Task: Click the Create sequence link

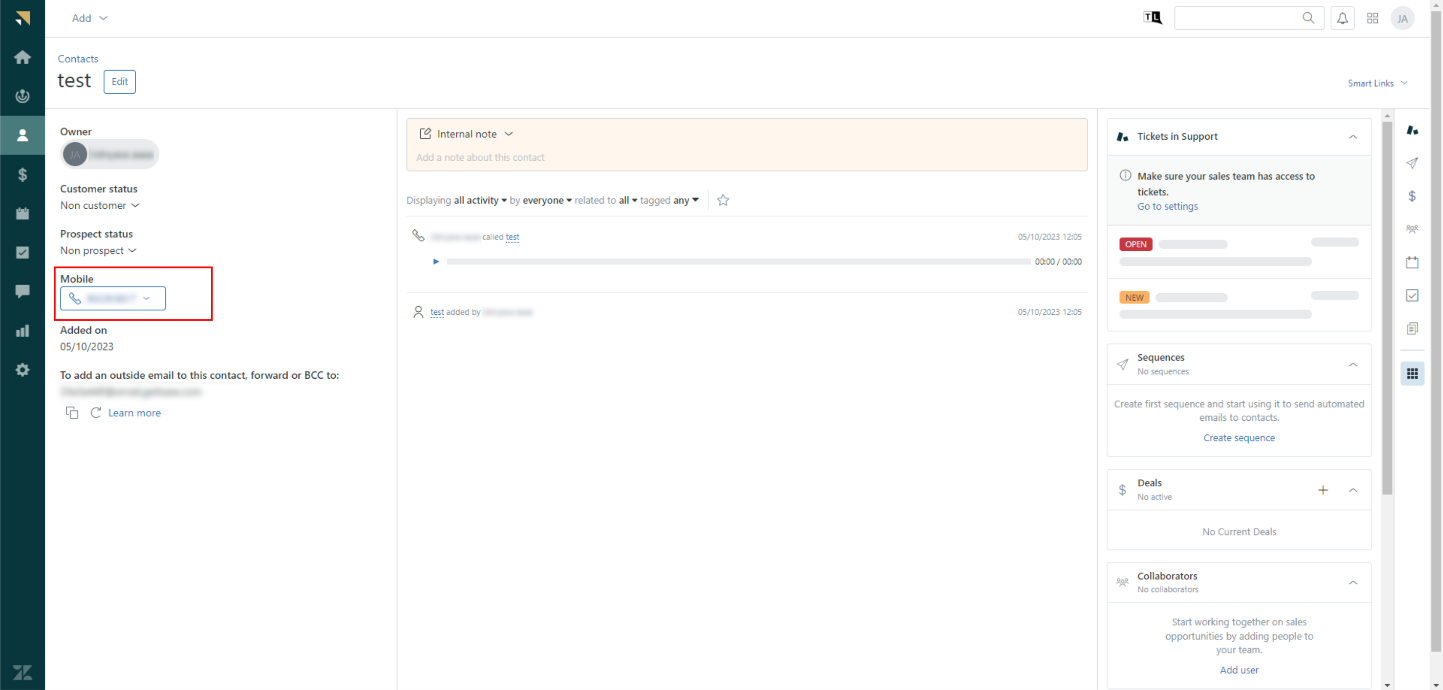Action: pyautogui.click(x=1239, y=438)
